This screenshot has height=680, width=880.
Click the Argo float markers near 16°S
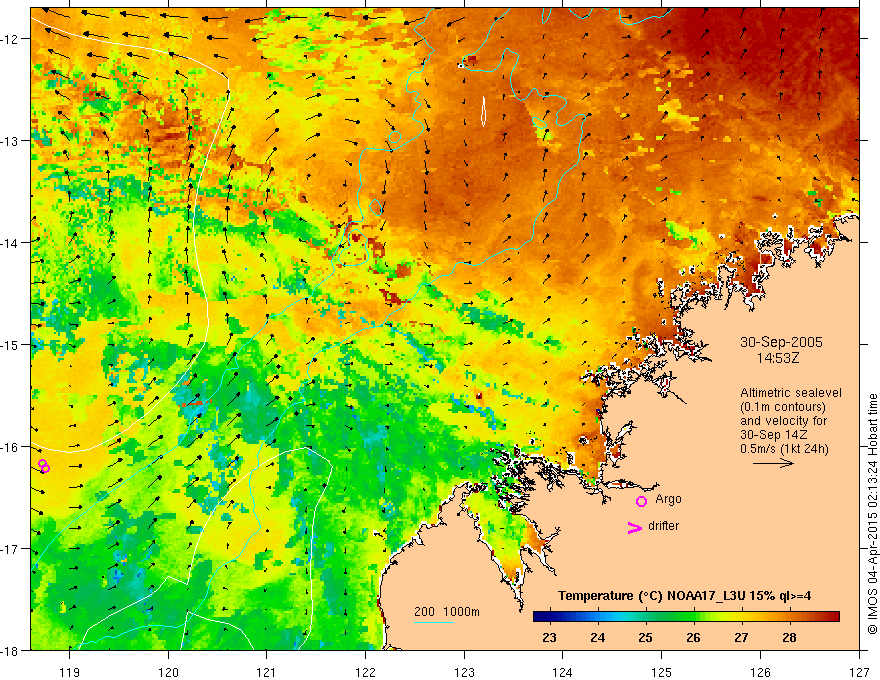click(x=44, y=466)
